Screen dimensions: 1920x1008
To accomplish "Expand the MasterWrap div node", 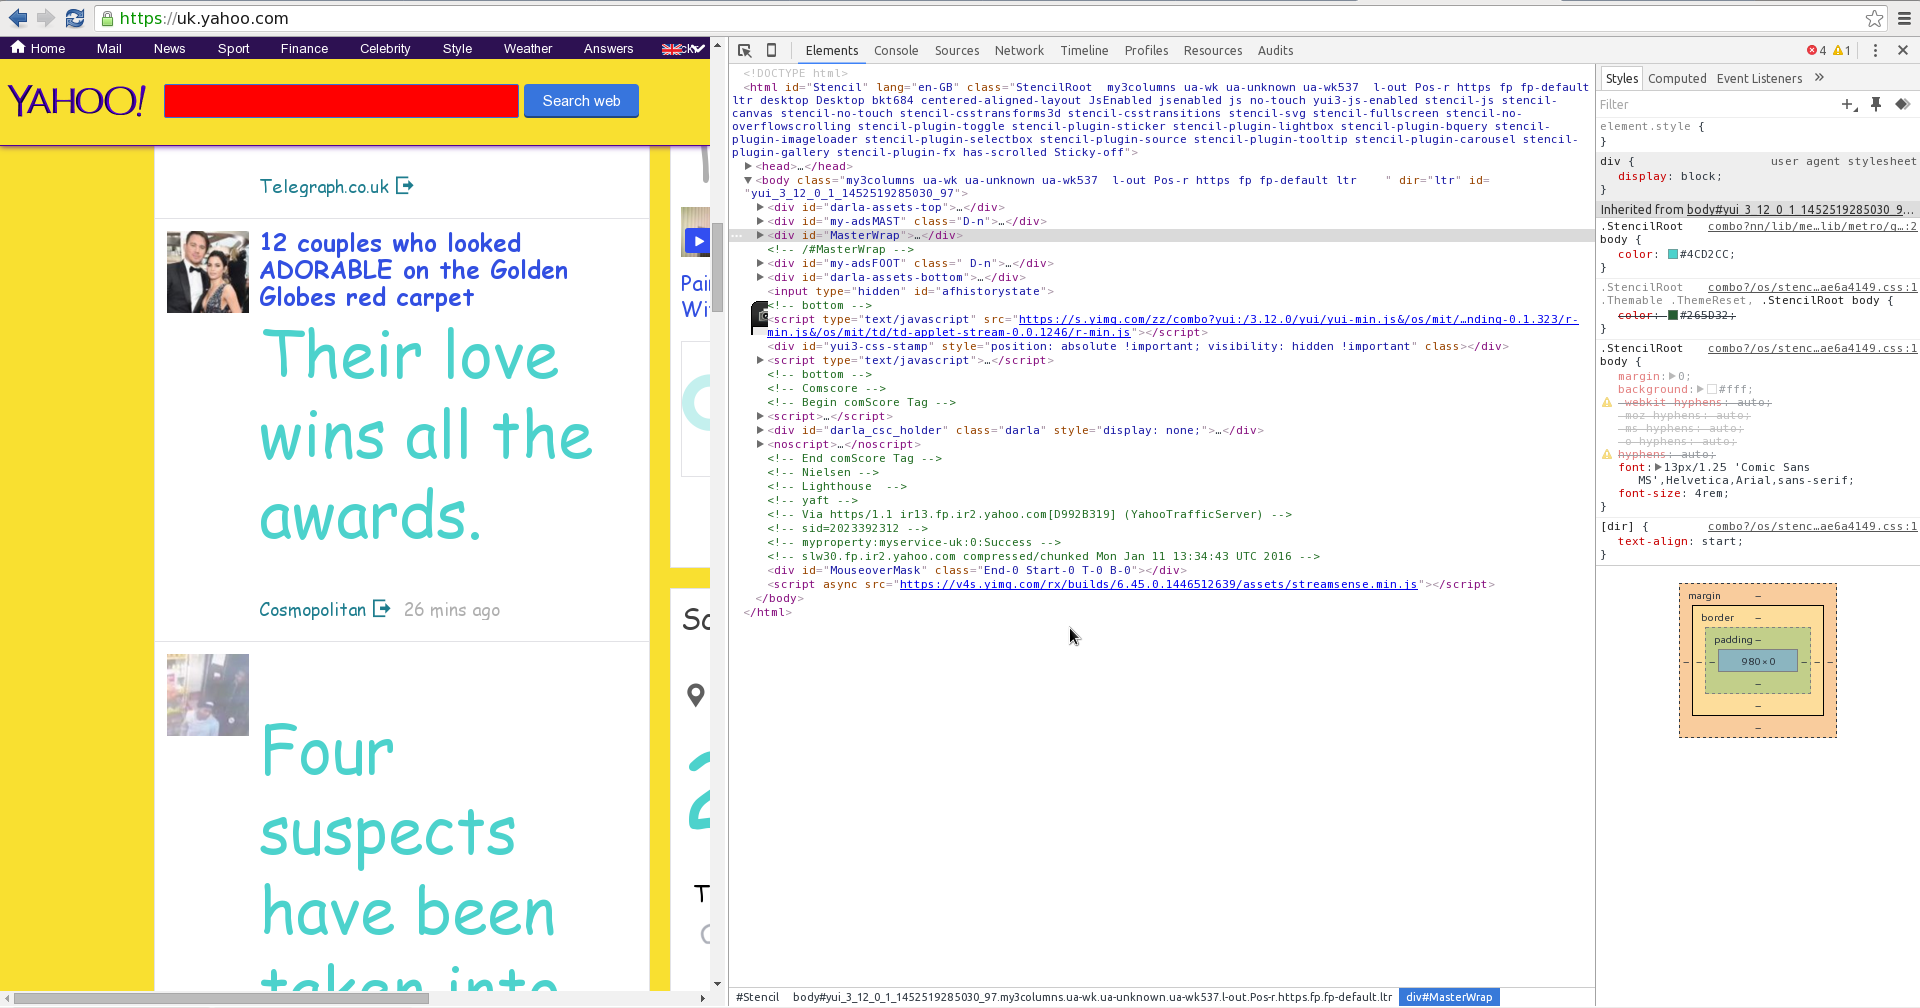I will (x=760, y=235).
